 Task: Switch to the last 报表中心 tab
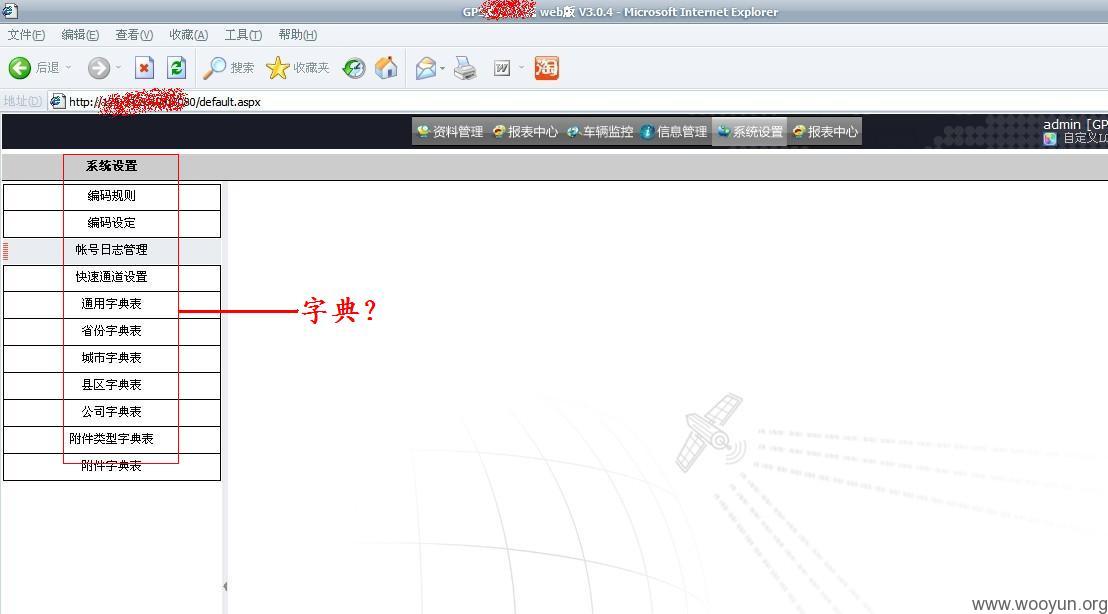click(x=825, y=131)
